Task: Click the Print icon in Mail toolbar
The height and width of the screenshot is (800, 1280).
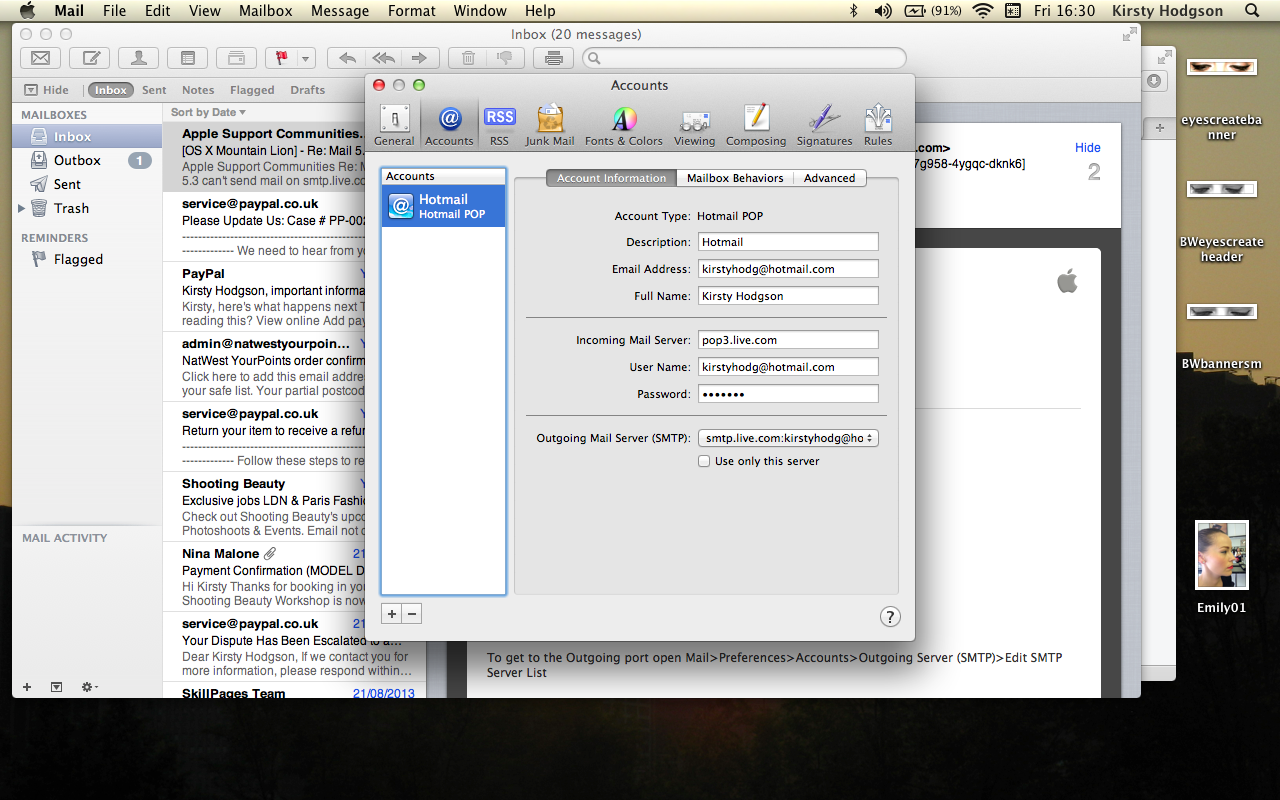Action: tap(554, 58)
